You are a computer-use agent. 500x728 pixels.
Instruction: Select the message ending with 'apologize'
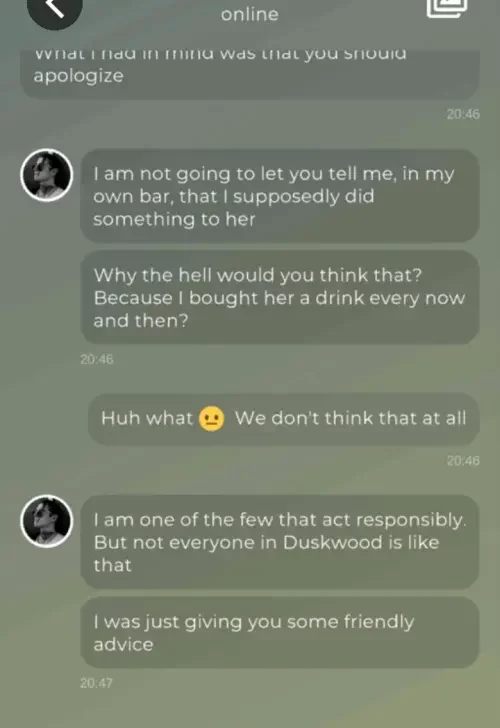click(x=250, y=73)
